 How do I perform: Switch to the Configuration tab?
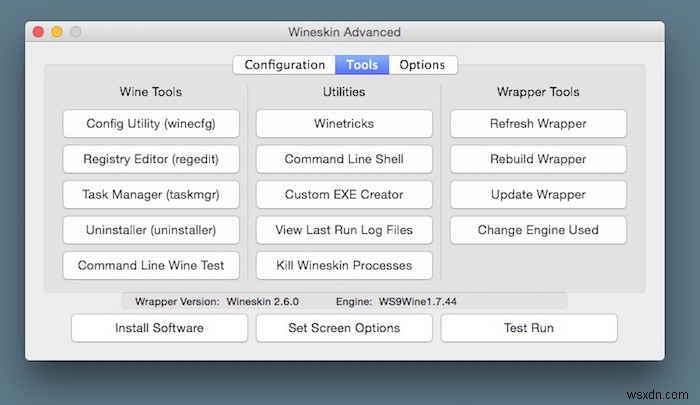click(x=285, y=65)
